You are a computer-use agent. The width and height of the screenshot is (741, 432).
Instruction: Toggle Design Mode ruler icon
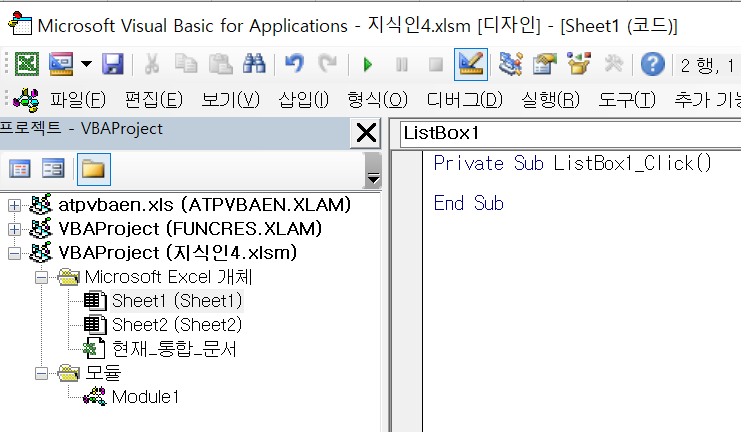[x=471, y=64]
